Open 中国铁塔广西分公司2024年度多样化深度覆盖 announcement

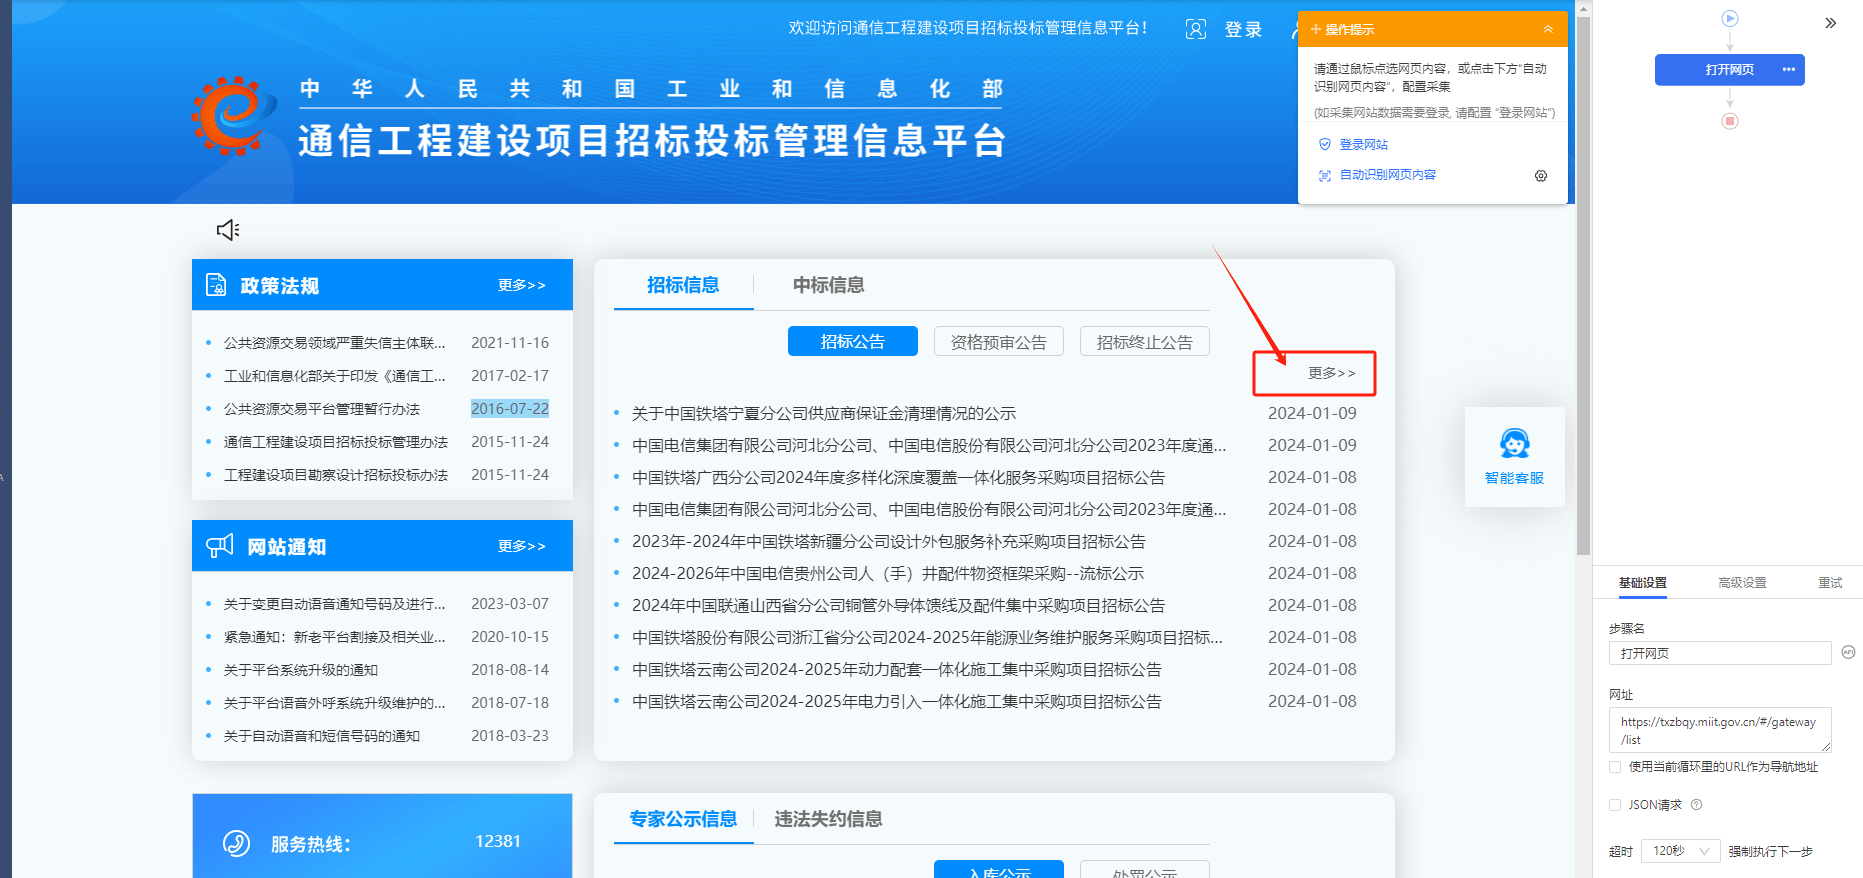pos(898,477)
